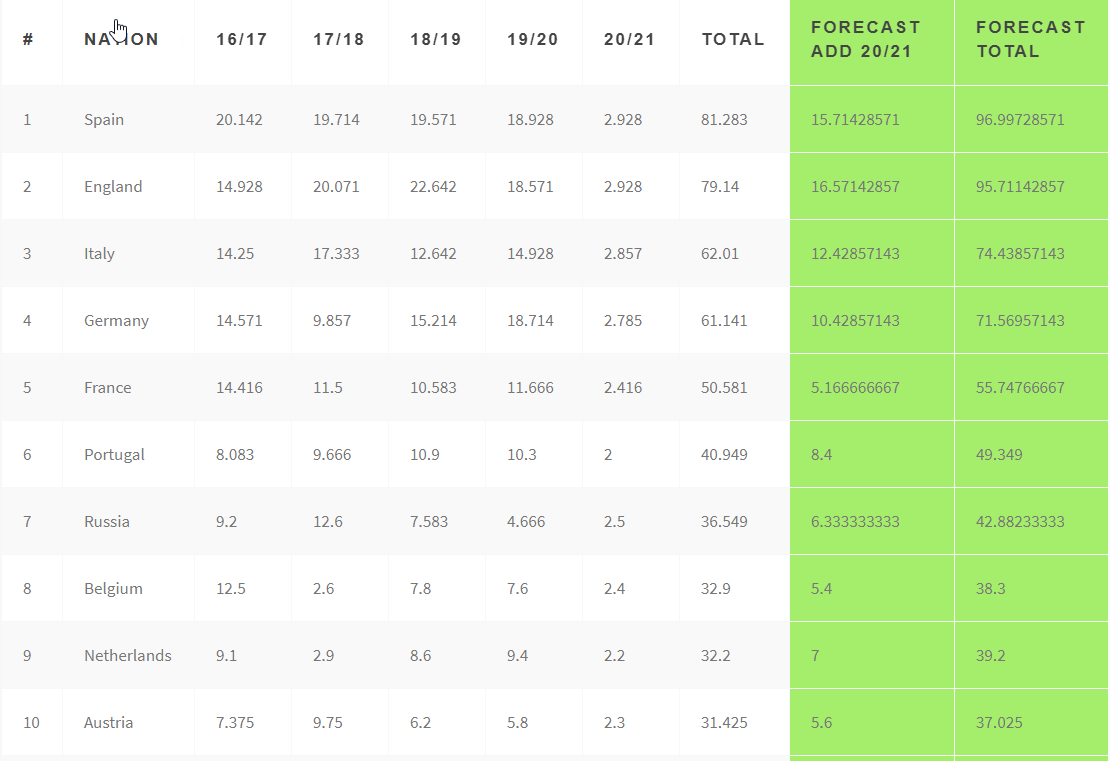Select the Russia nation cell
The image size is (1110, 761).
tap(107, 522)
